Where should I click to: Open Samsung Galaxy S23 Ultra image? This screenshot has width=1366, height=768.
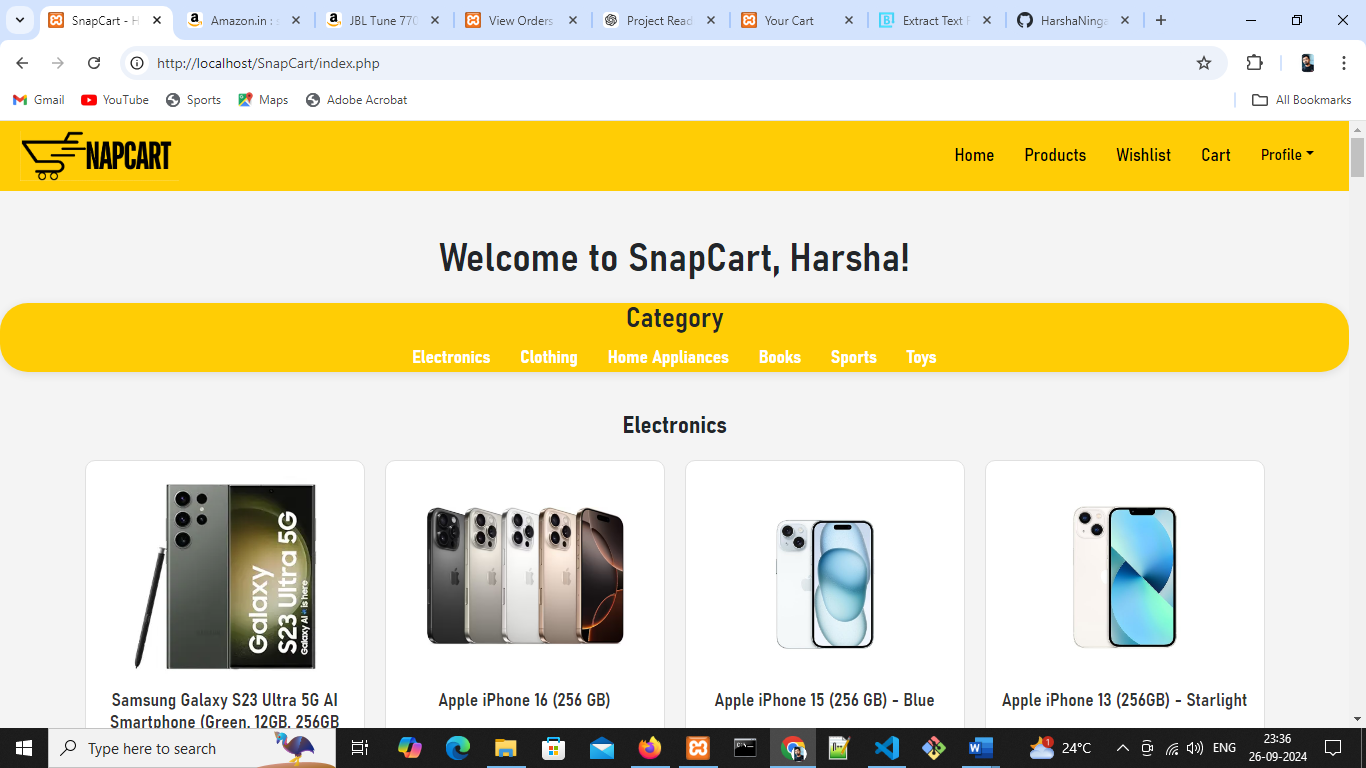(x=225, y=577)
